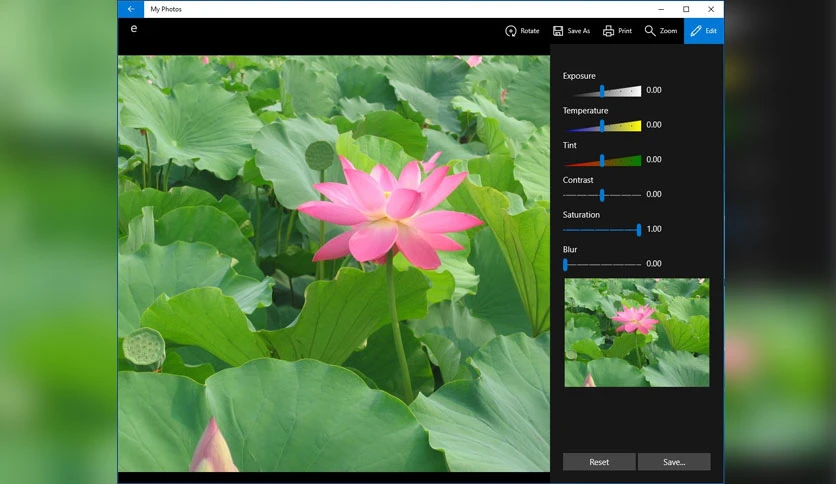Click the Temperature label

585,110
